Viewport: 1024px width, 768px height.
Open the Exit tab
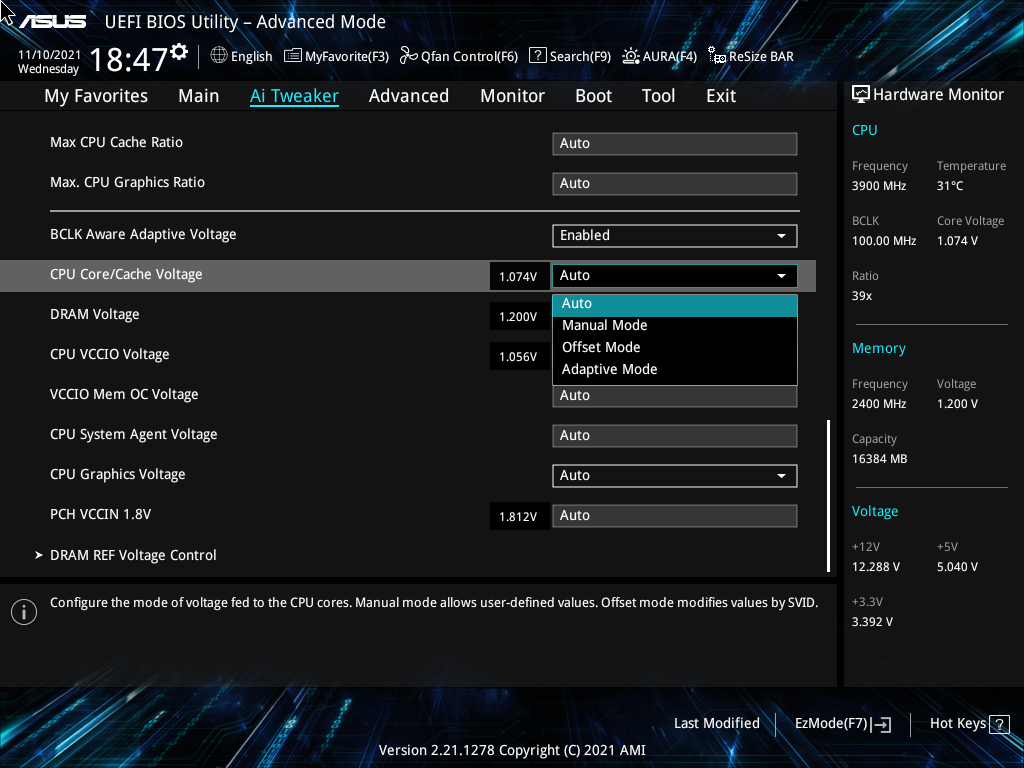[x=721, y=96]
